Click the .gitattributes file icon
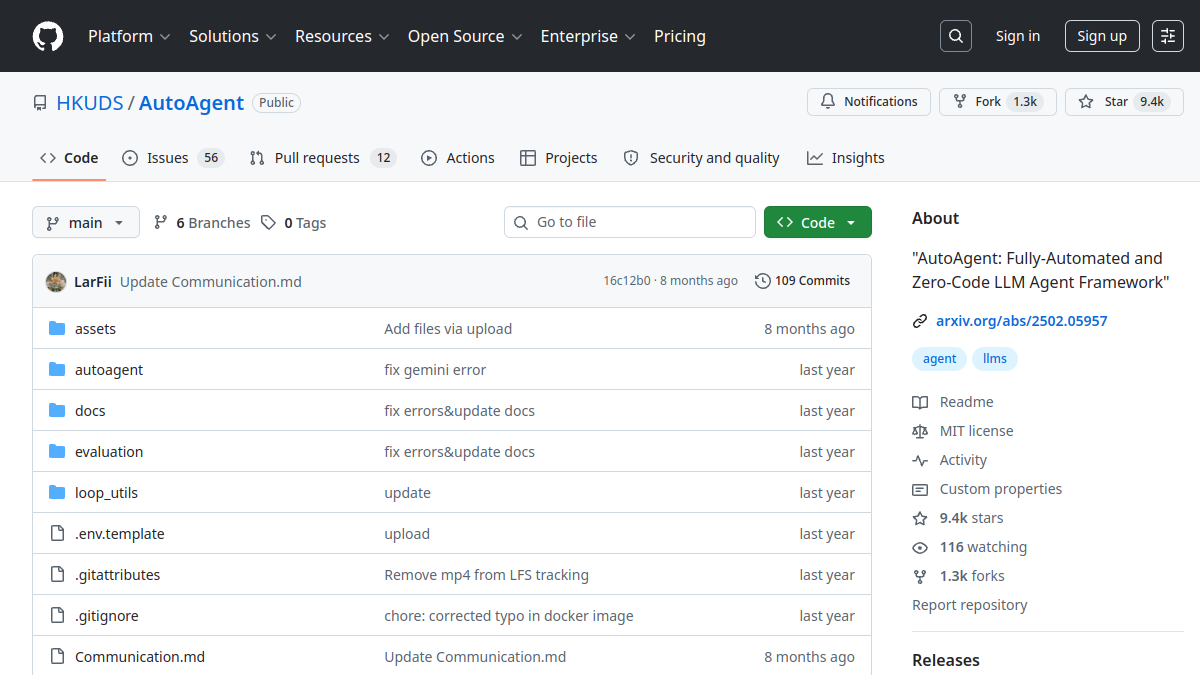This screenshot has height=675, width=1200. point(57,575)
